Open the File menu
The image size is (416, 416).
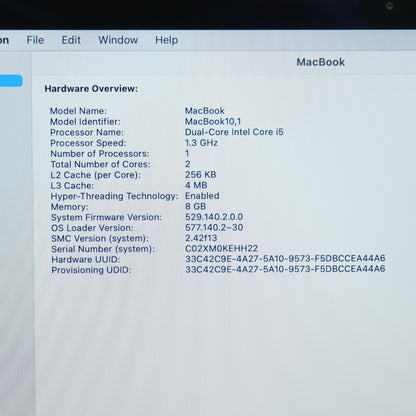tap(35, 40)
